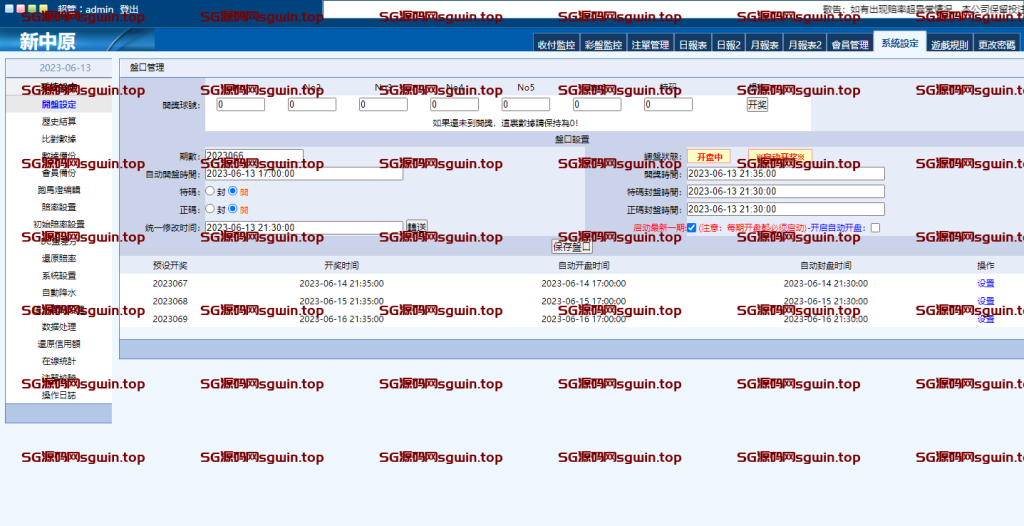
Task: Click the 登出 logout link
Action: 129,9
